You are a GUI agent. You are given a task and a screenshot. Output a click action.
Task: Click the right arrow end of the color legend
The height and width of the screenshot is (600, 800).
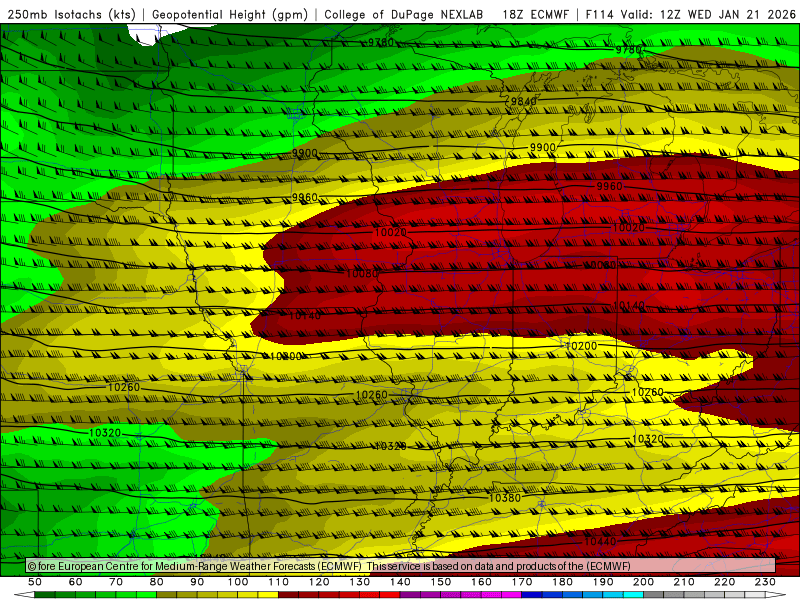pos(776,595)
